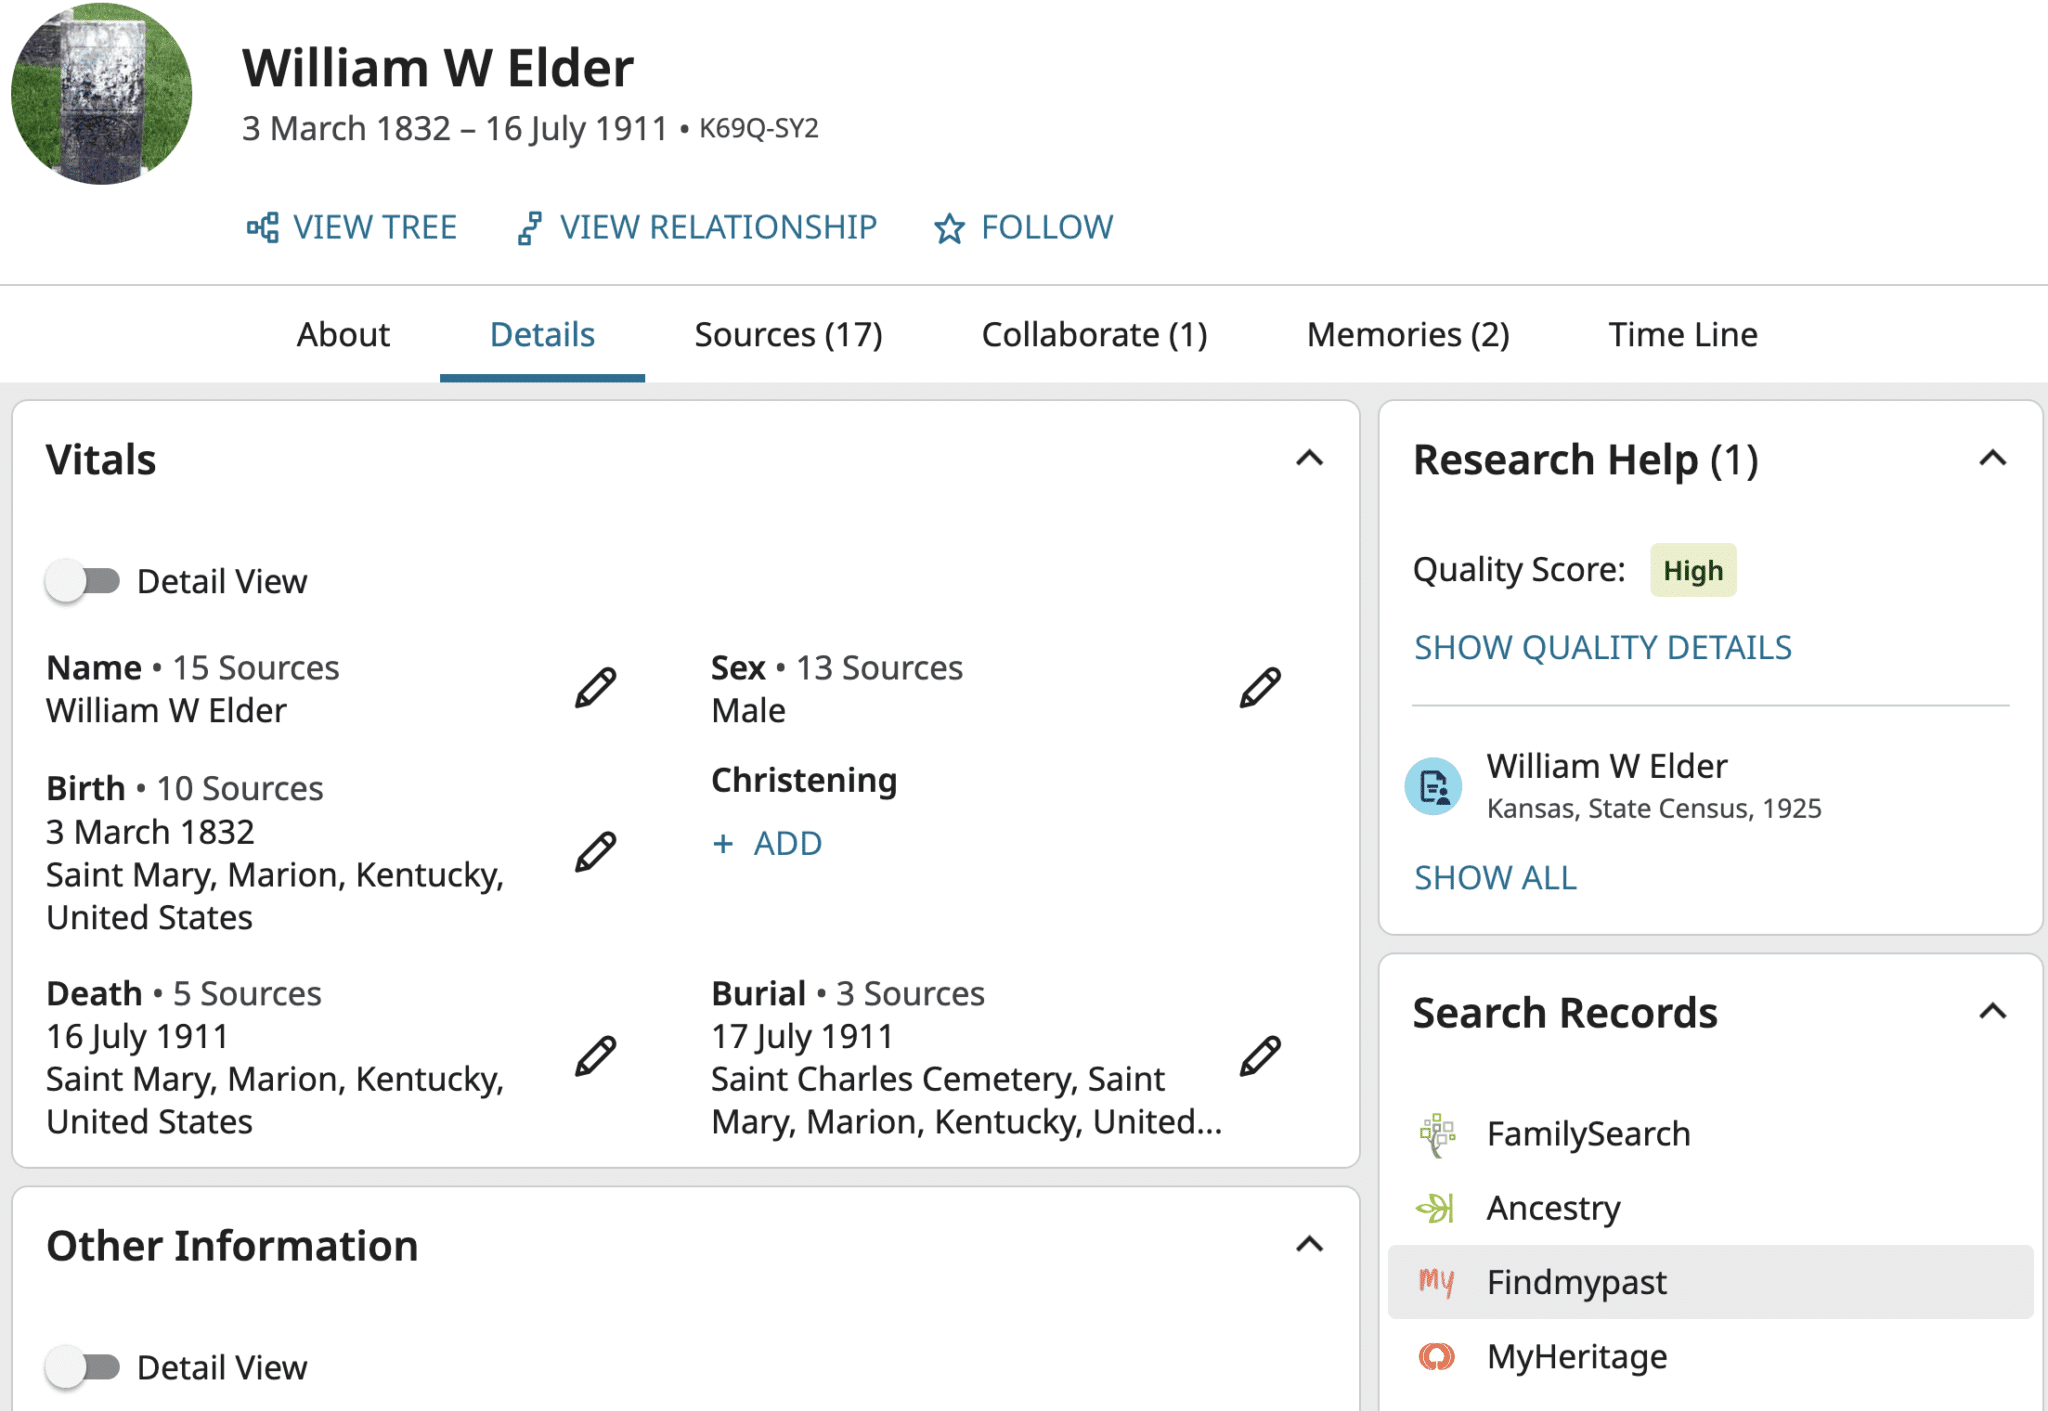Edit the Sex field with pencil icon
The height and width of the screenshot is (1411, 2048).
coord(1260,688)
